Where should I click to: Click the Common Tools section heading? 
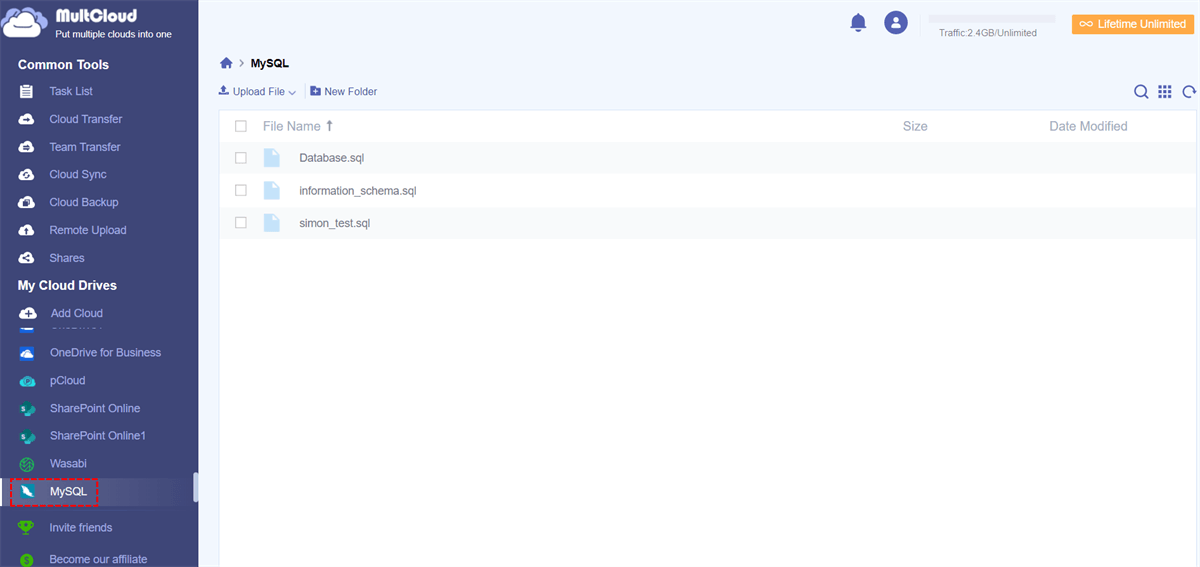(63, 64)
